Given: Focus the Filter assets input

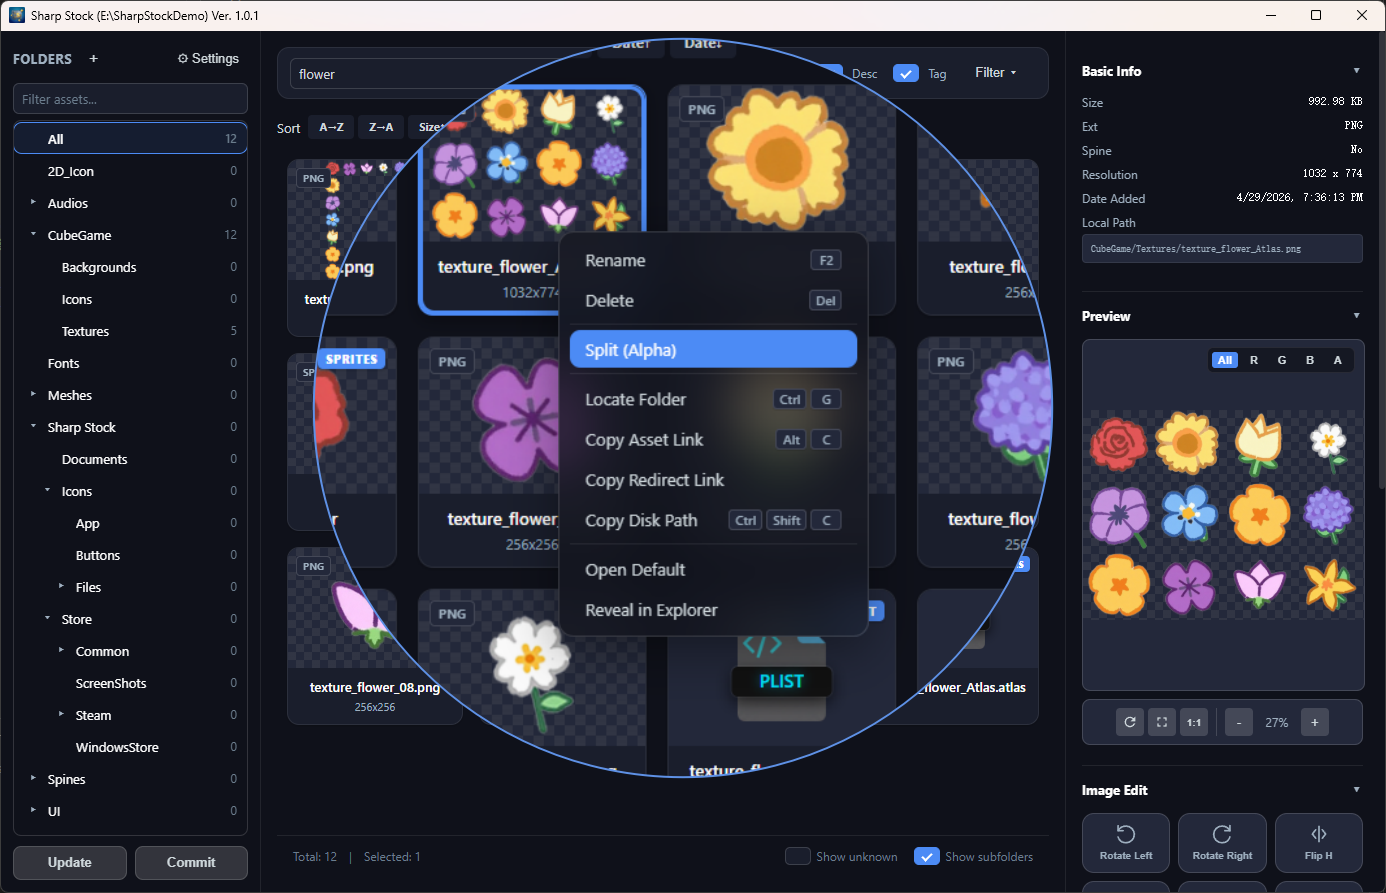Looking at the screenshot, I should [130, 99].
